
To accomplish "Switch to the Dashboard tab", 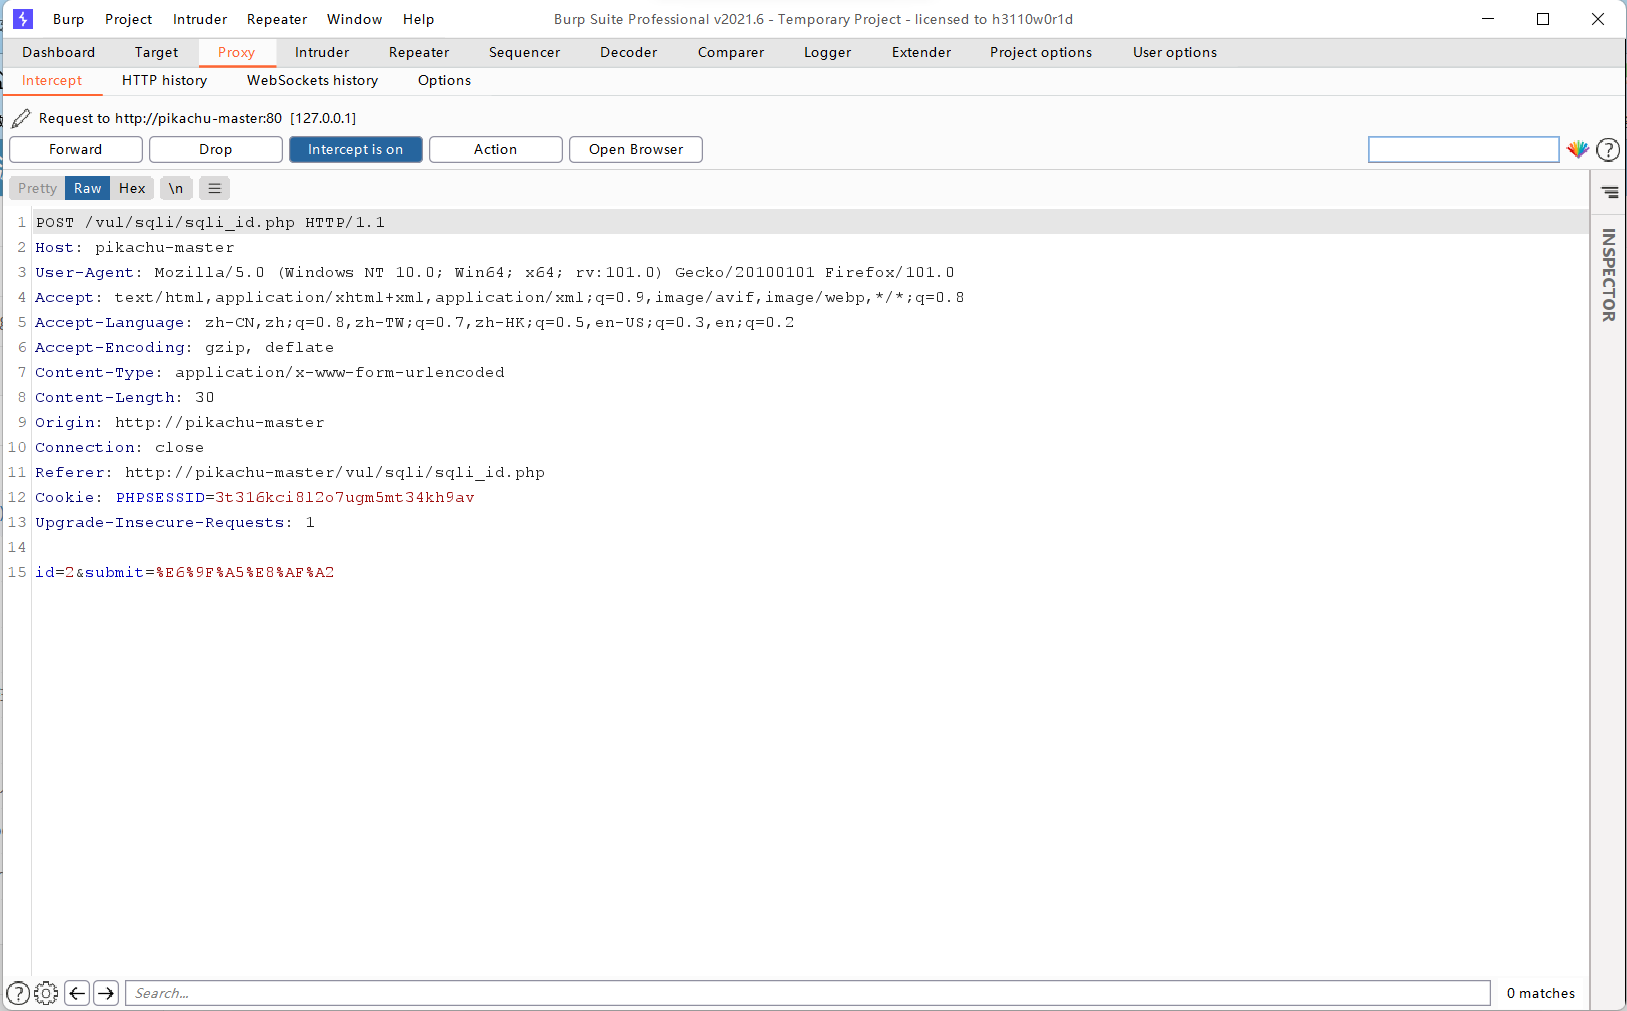I will pyautogui.click(x=59, y=52).
